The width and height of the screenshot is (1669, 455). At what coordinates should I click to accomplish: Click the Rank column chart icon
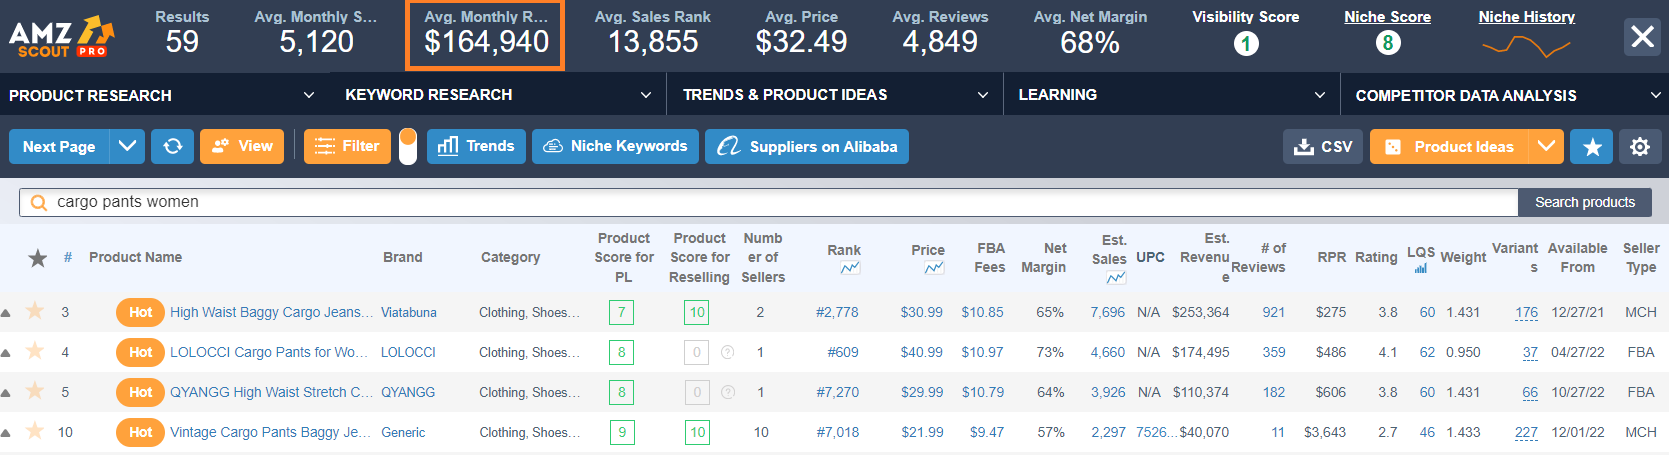click(850, 268)
